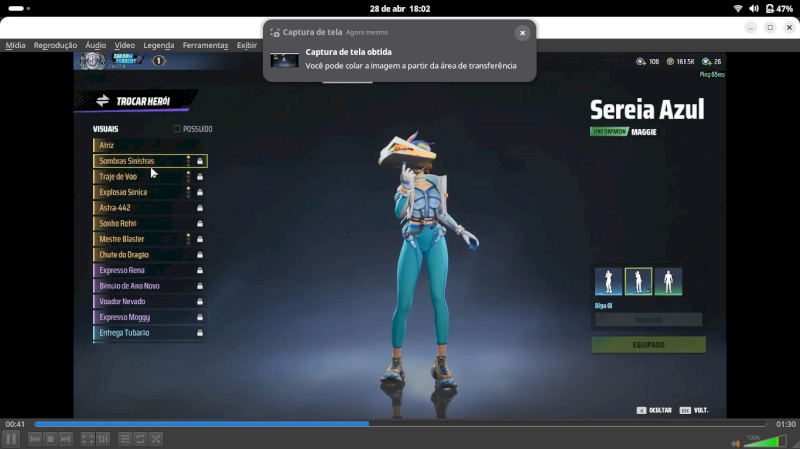This screenshot has height=449, width=800.
Task: Click variants dots on Explosão Sônica row
Action: [188, 192]
